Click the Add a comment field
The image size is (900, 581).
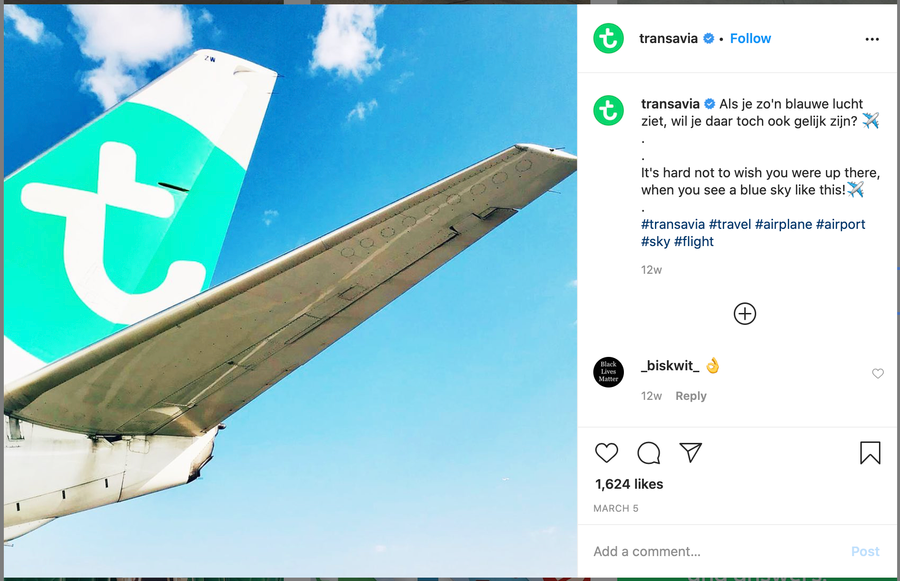710,551
